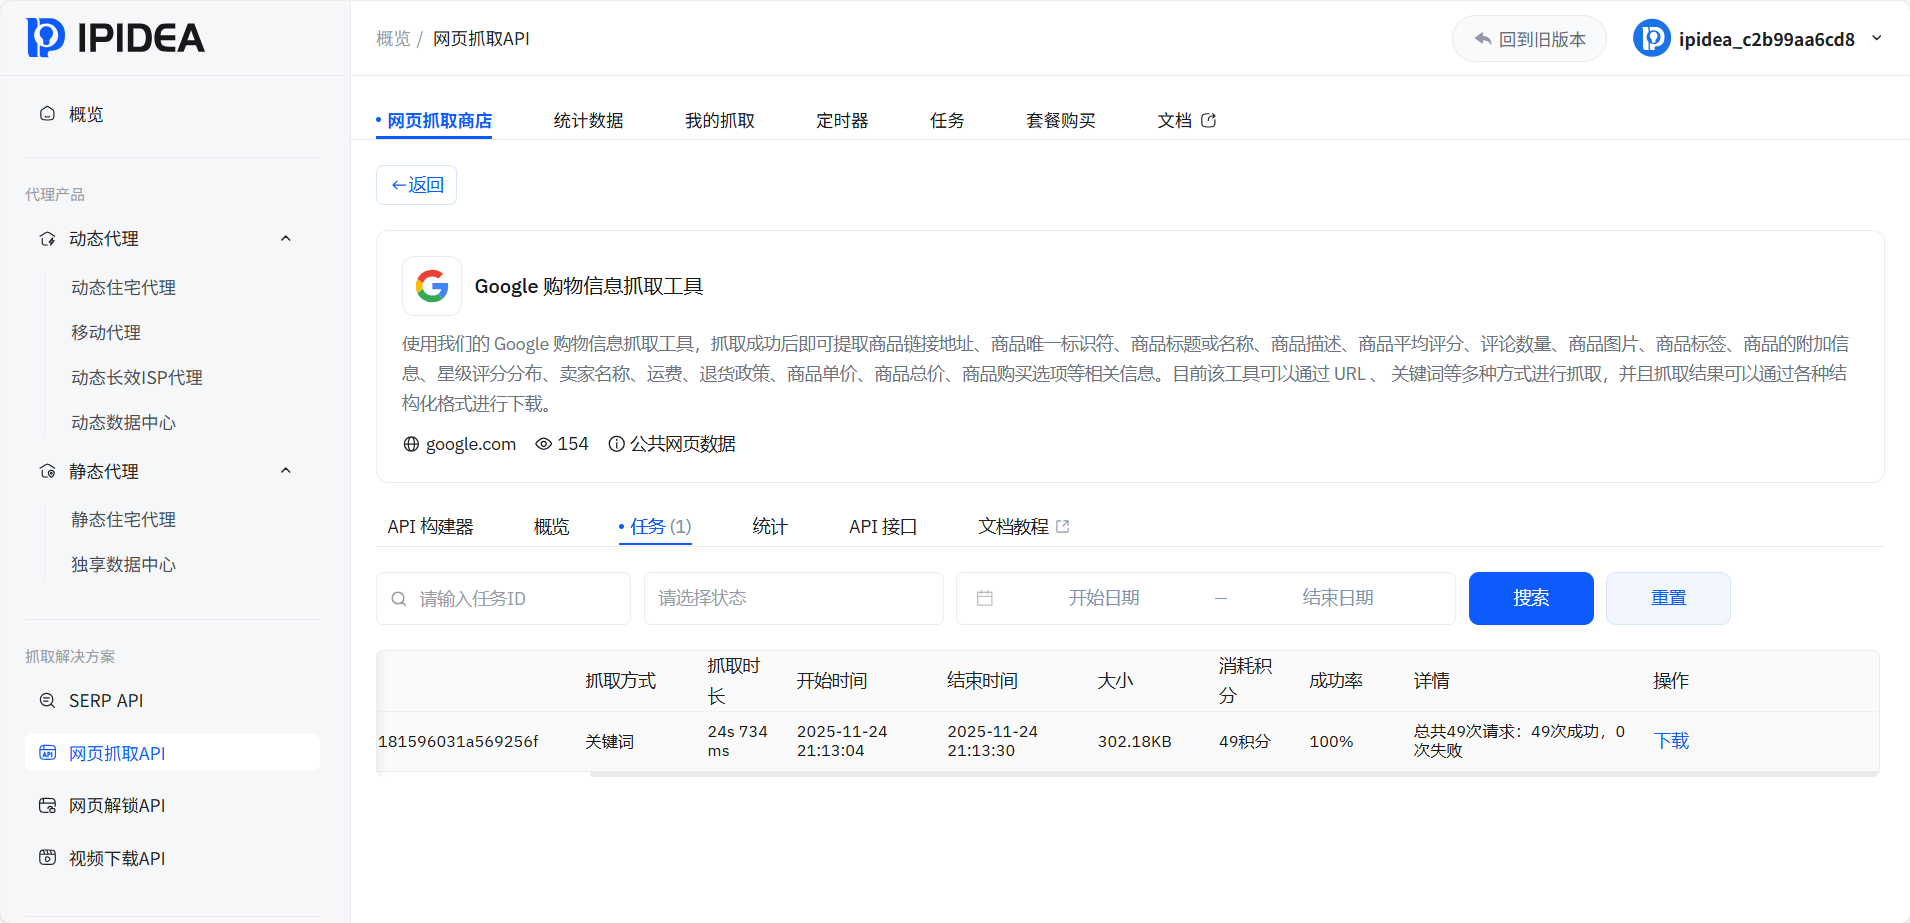Select the 任务 (1) sub-tab
Viewport: 1910px width, 923px height.
coord(655,526)
